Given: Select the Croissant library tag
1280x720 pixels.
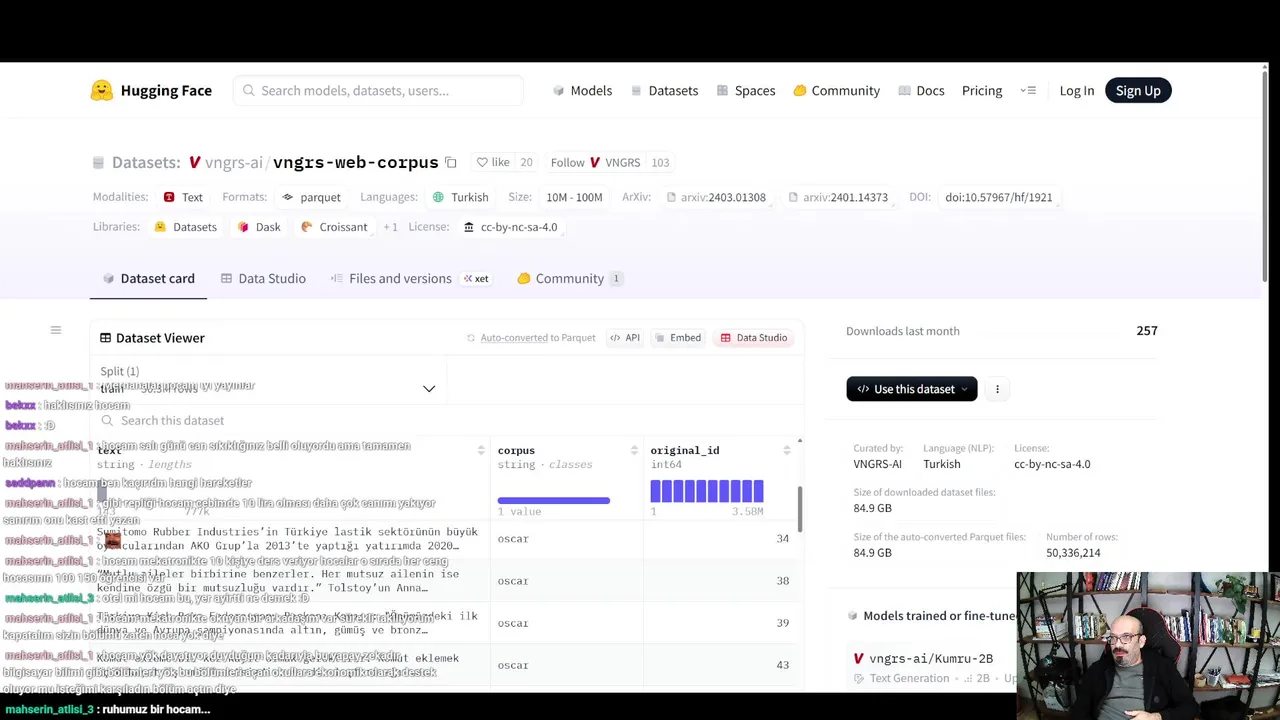Looking at the screenshot, I should 335,227.
